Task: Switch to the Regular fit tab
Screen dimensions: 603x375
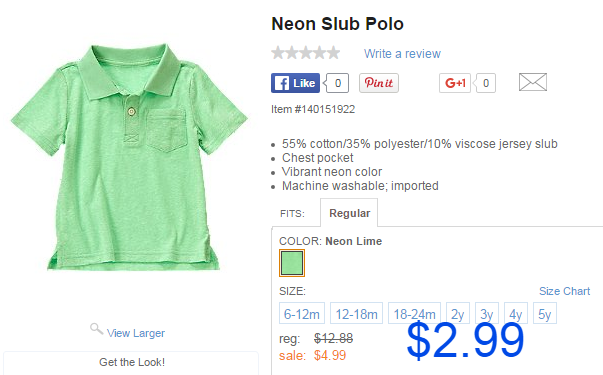Action: coord(349,213)
